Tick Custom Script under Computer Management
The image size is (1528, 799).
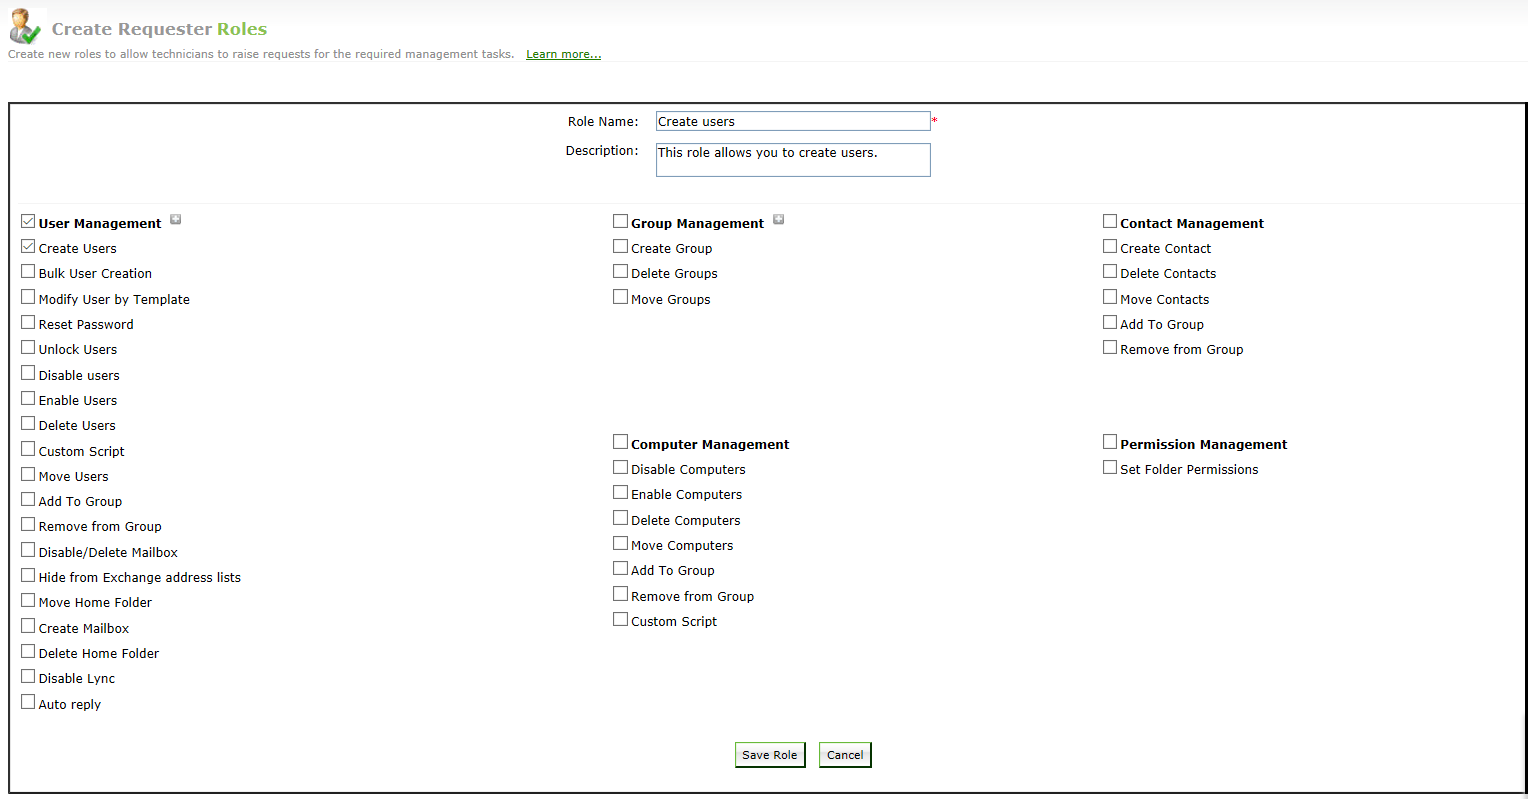tap(620, 619)
